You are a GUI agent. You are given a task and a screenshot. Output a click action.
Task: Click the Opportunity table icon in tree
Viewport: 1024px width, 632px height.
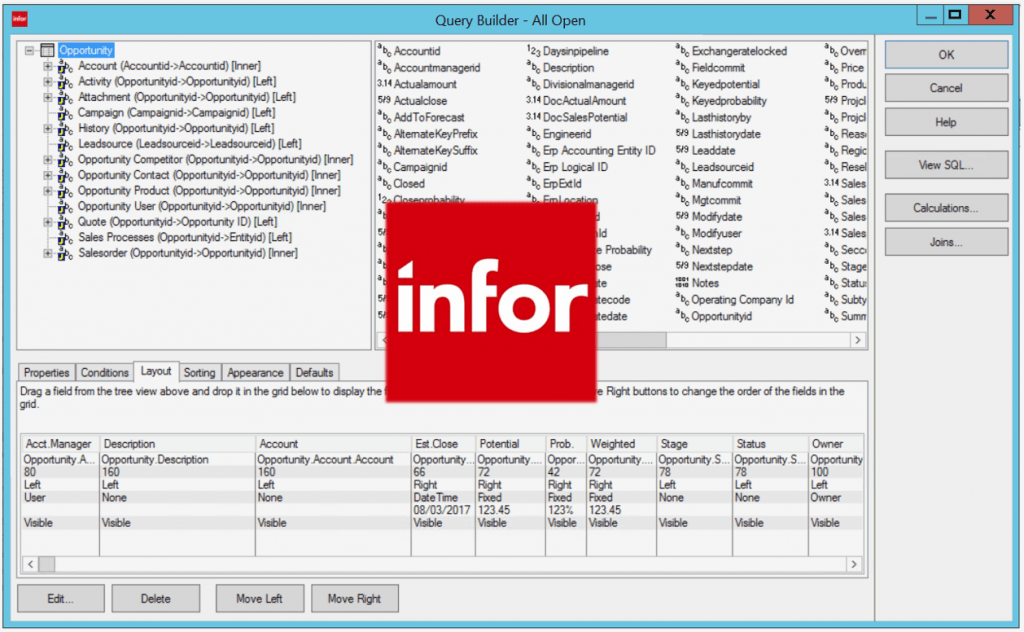point(47,50)
